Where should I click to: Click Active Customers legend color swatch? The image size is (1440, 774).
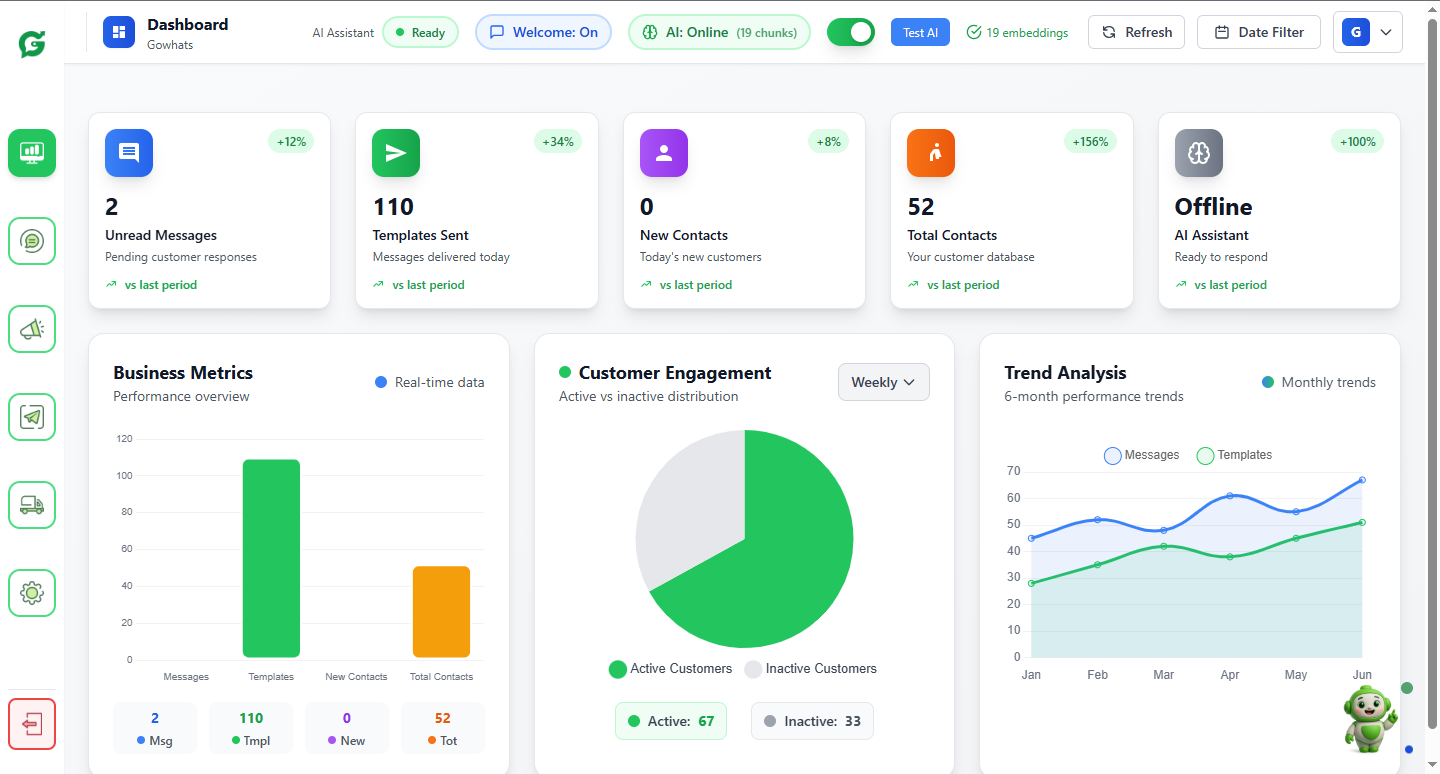[x=618, y=669]
